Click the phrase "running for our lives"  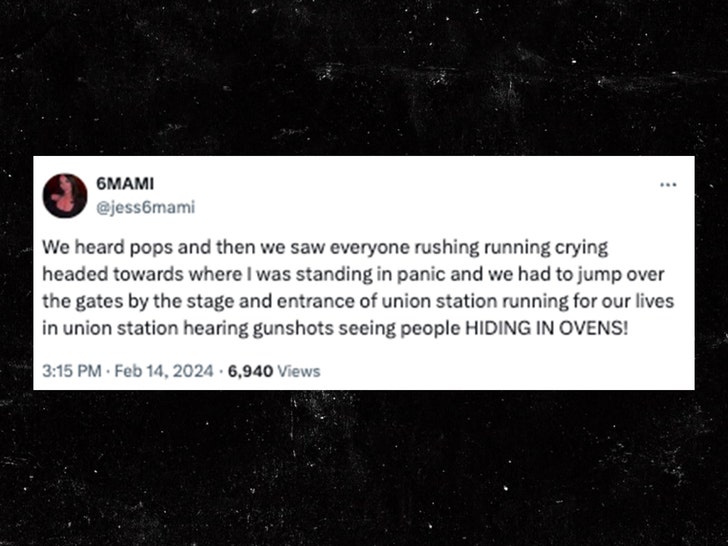pos(574,300)
